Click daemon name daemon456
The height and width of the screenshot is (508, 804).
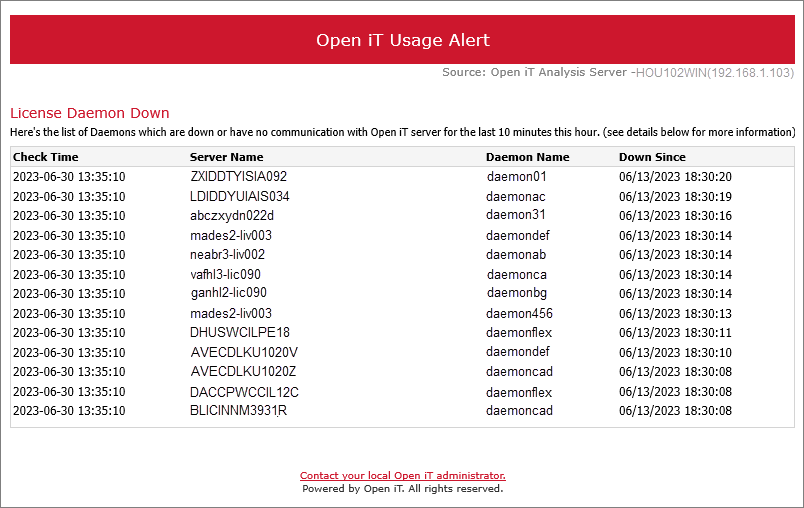pyautogui.click(x=519, y=313)
